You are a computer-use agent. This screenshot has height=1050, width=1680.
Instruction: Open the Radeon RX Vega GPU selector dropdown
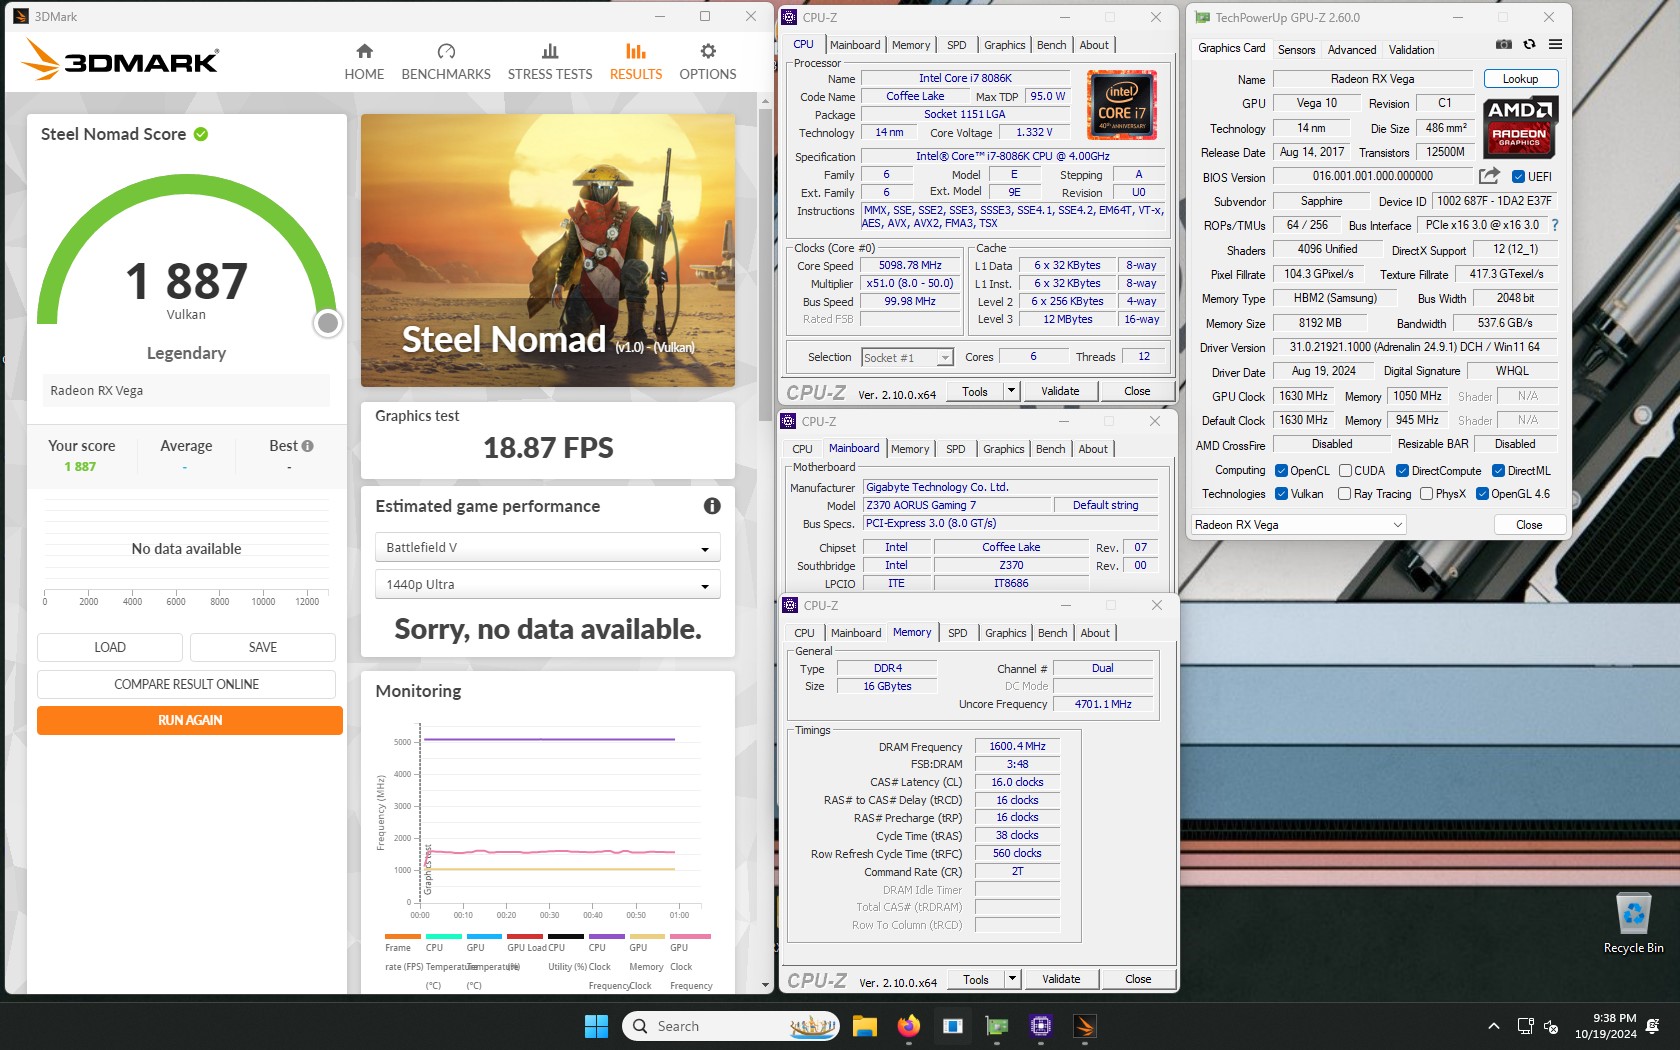click(x=1298, y=525)
